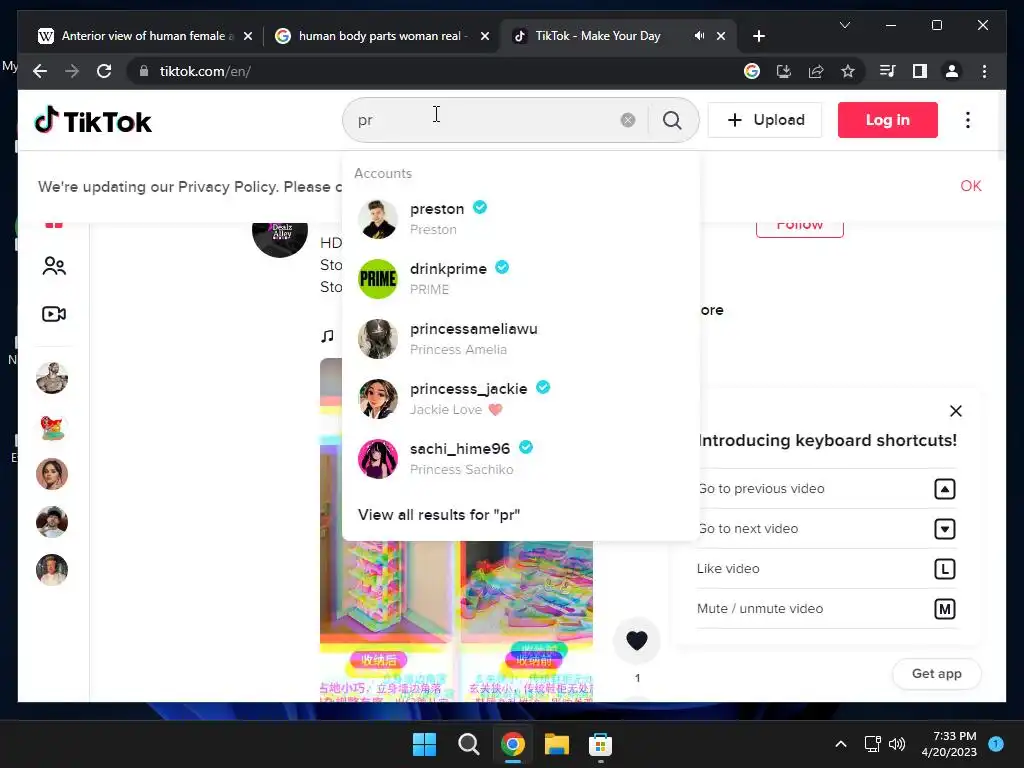Click the Log in button

coord(888,120)
